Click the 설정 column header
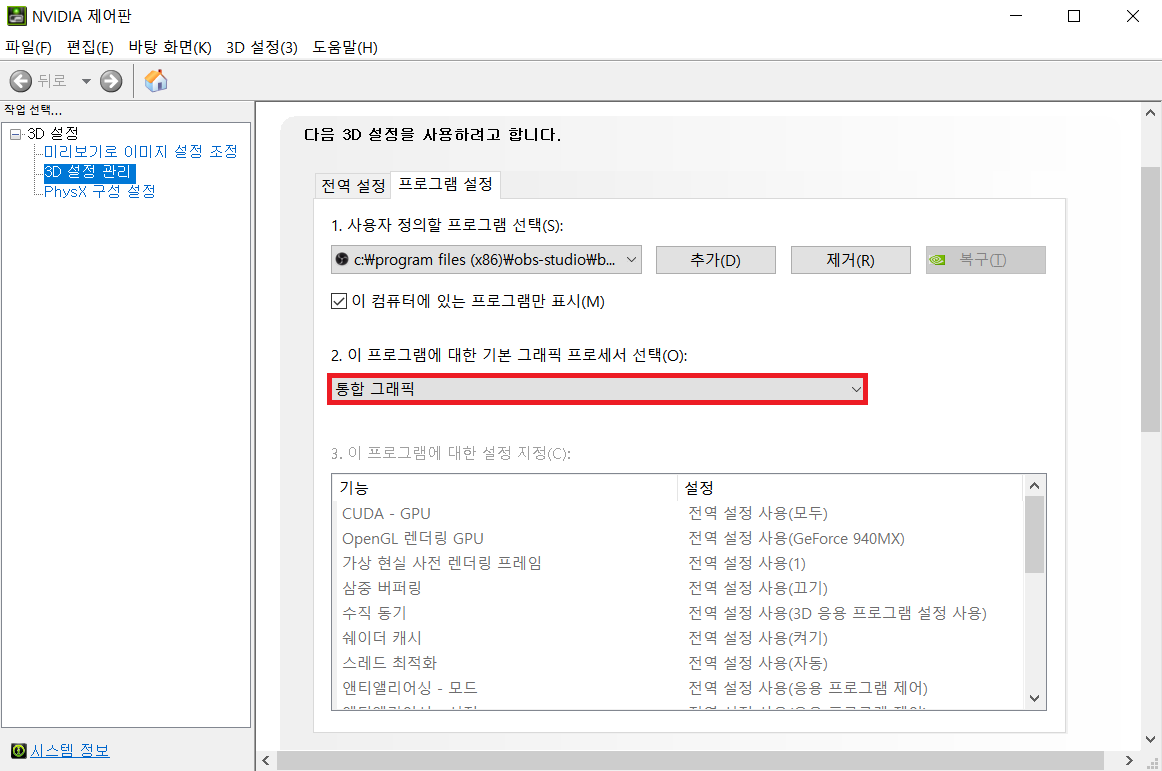 (x=850, y=488)
